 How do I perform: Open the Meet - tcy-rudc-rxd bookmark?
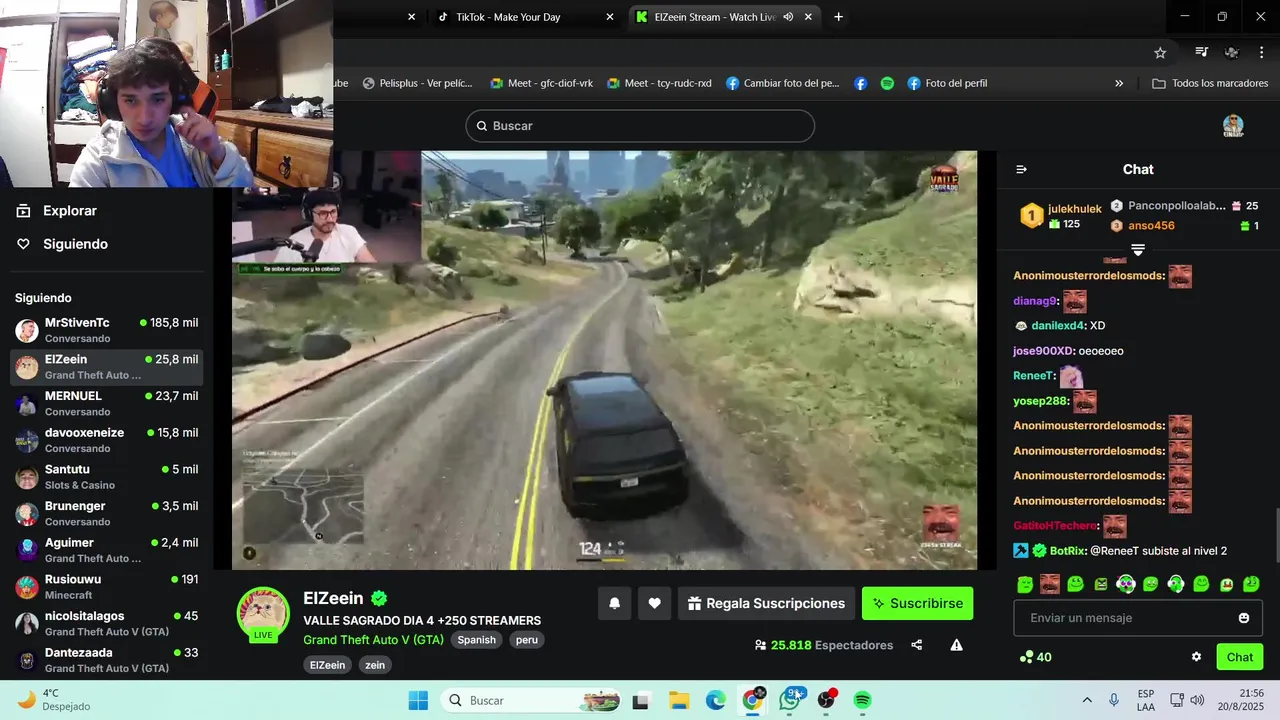point(659,84)
